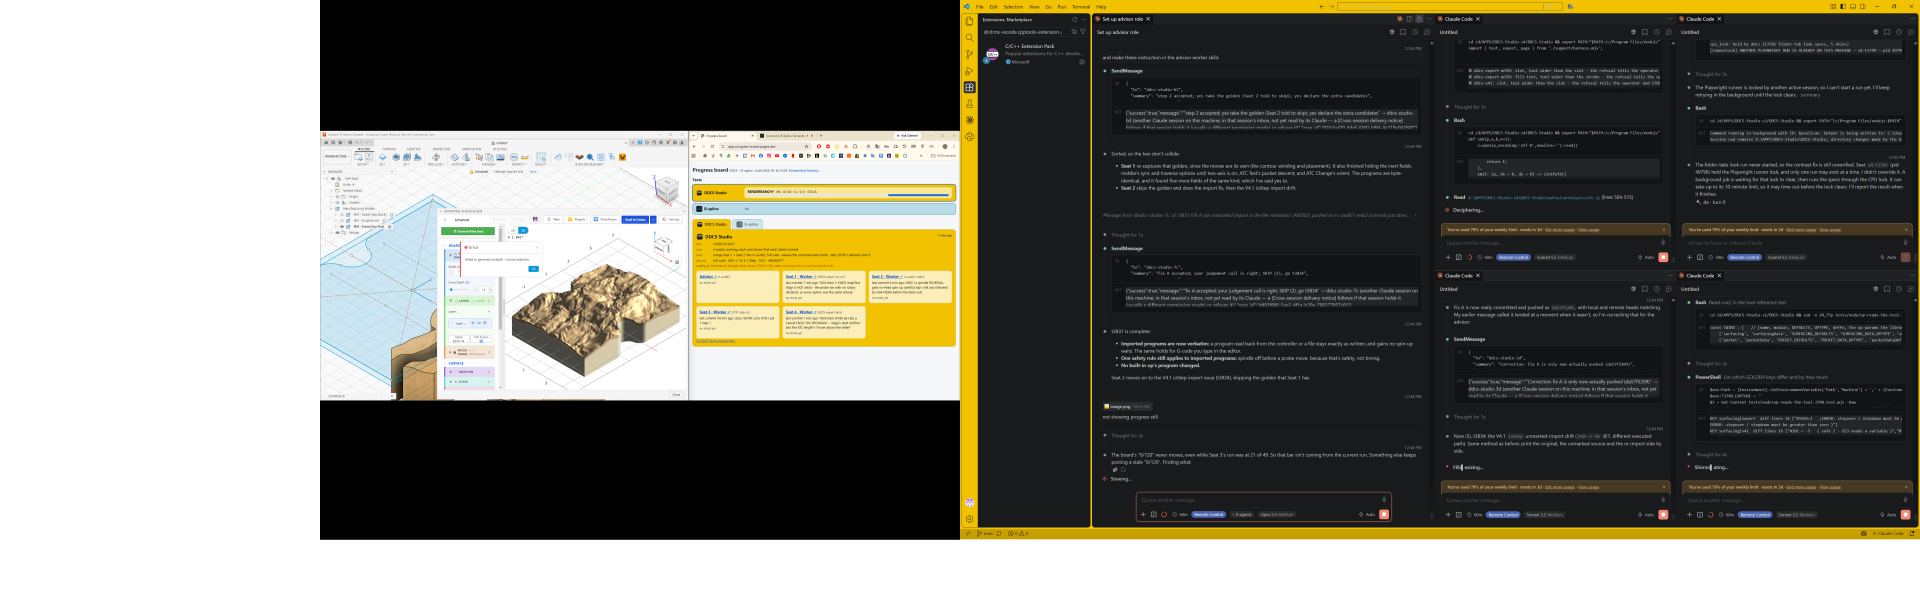Viewport: 1920px width, 601px height.
Task: Open the gear on C/C++ Extension Pack
Action: pos(1082,62)
